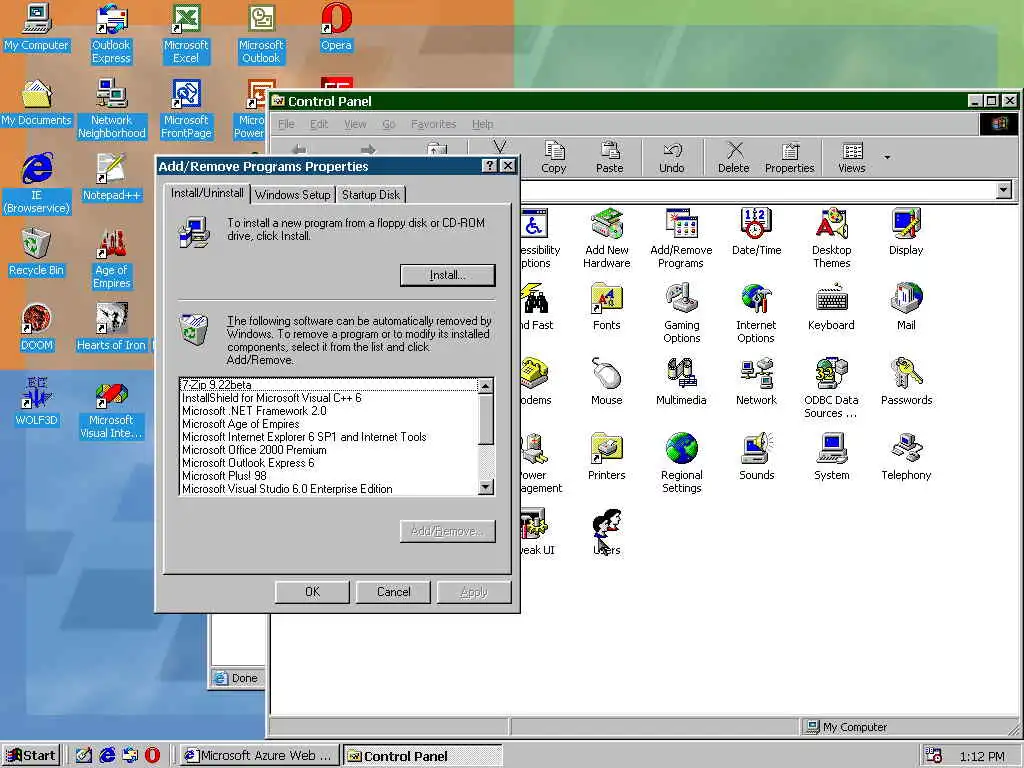Screen dimensions: 1024x768
Task: Select Microsoft .NET Framework 2.0 entry
Action: point(329,411)
